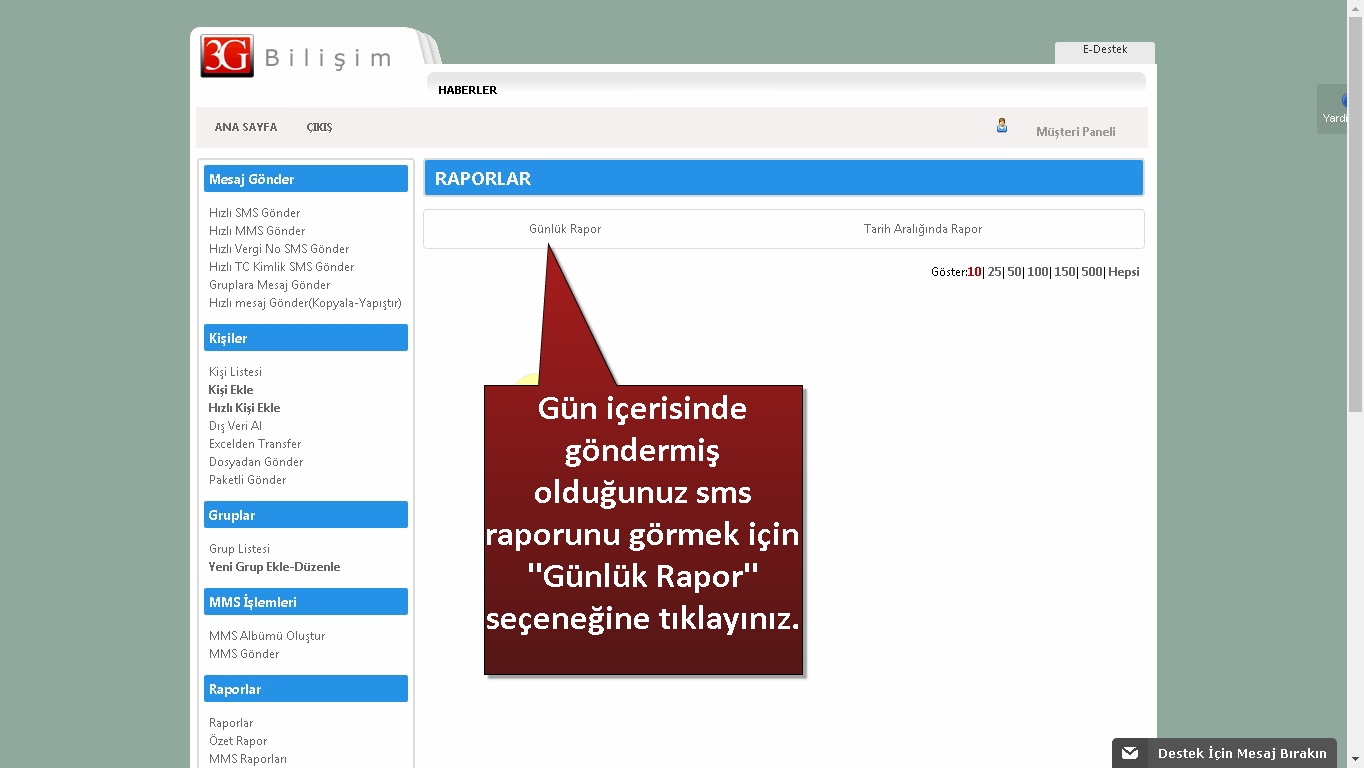1364x768 pixels.
Task: Select the Günlük Rapor option
Action: pos(565,229)
